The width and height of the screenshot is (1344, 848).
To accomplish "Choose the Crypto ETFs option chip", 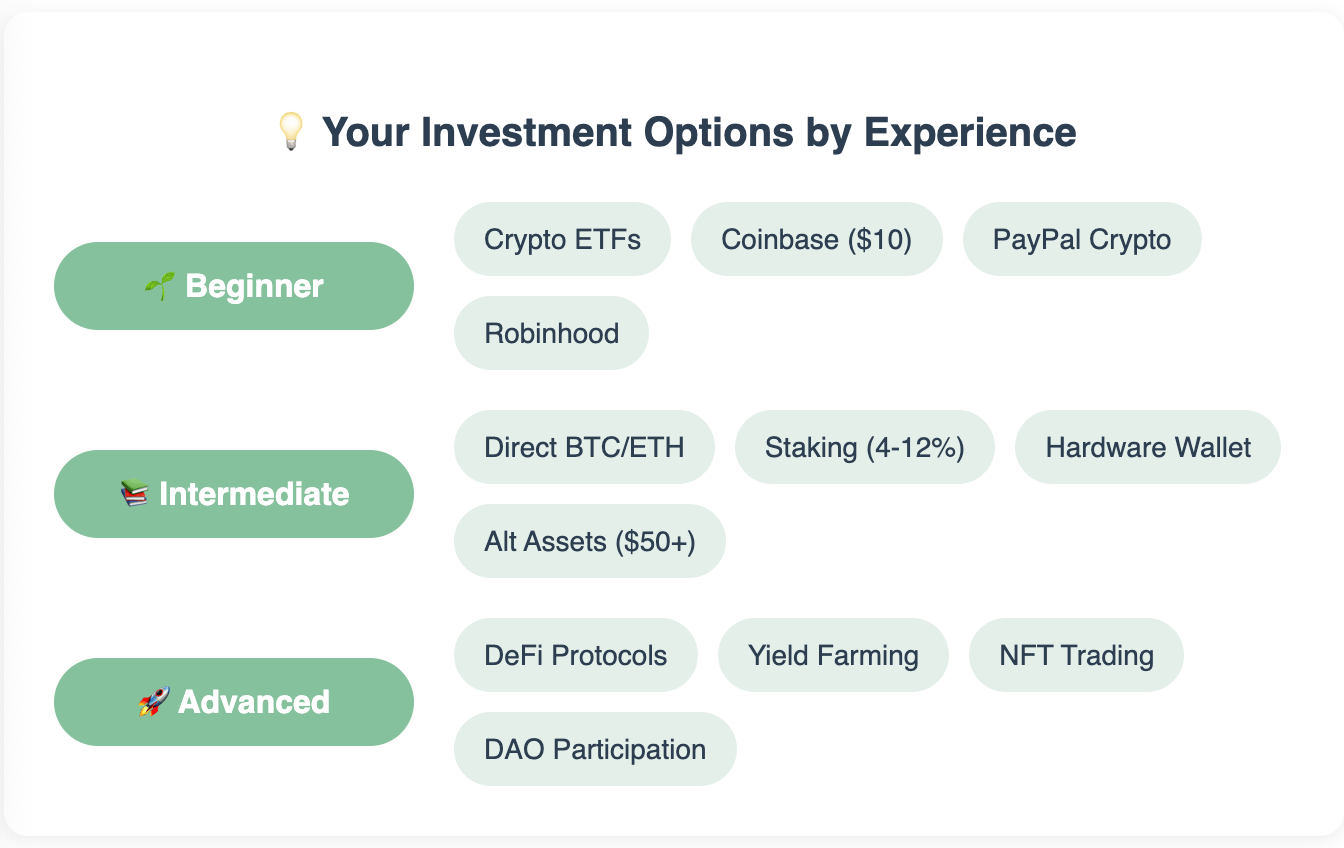I will [x=562, y=239].
